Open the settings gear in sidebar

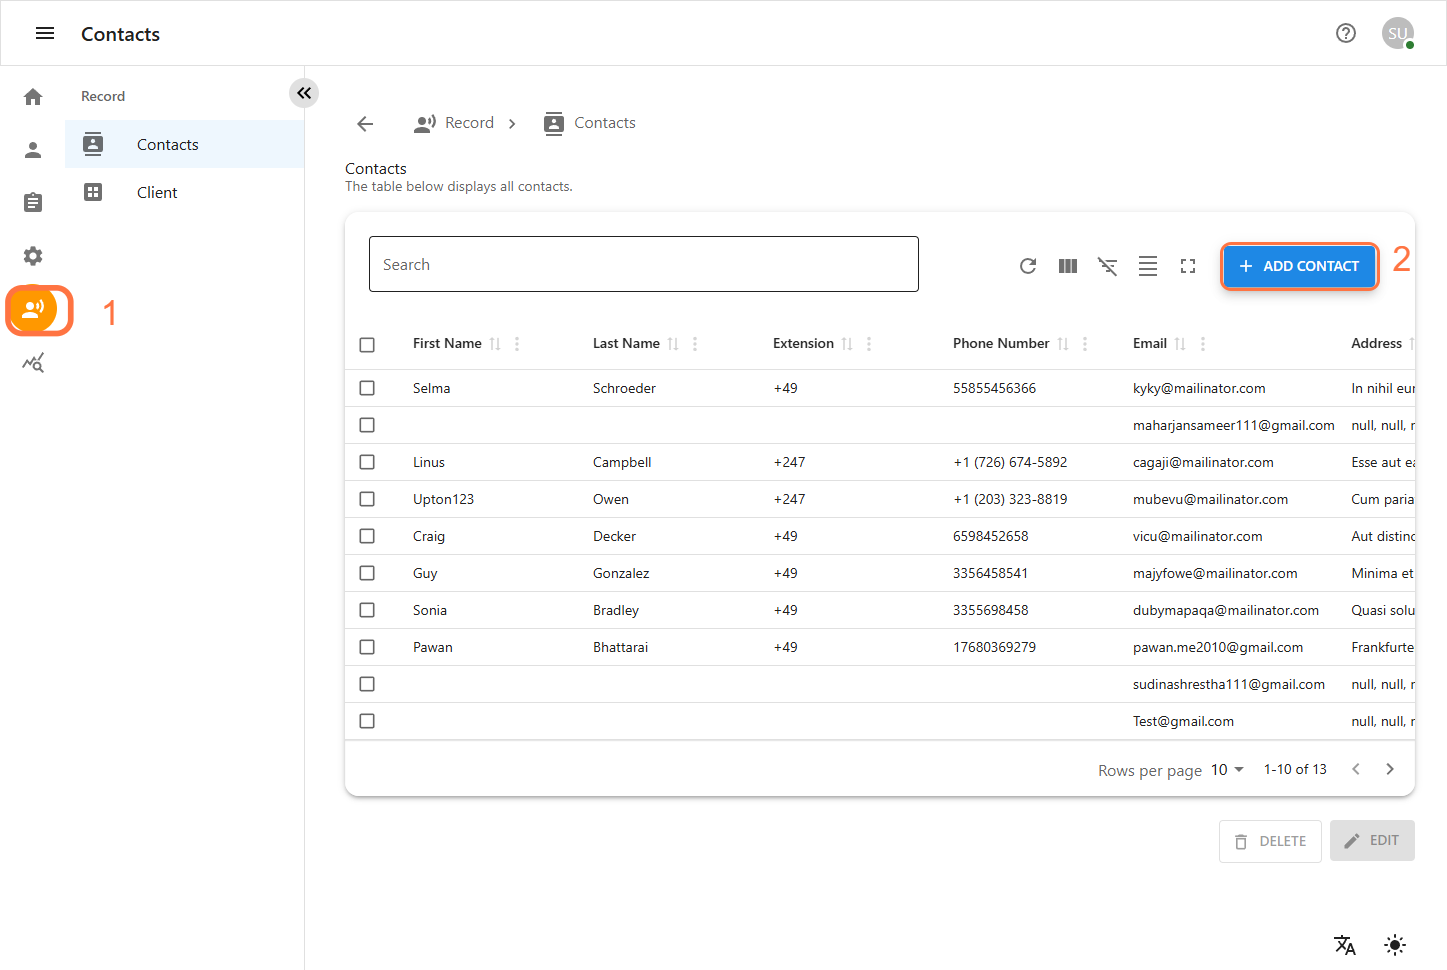tap(33, 256)
